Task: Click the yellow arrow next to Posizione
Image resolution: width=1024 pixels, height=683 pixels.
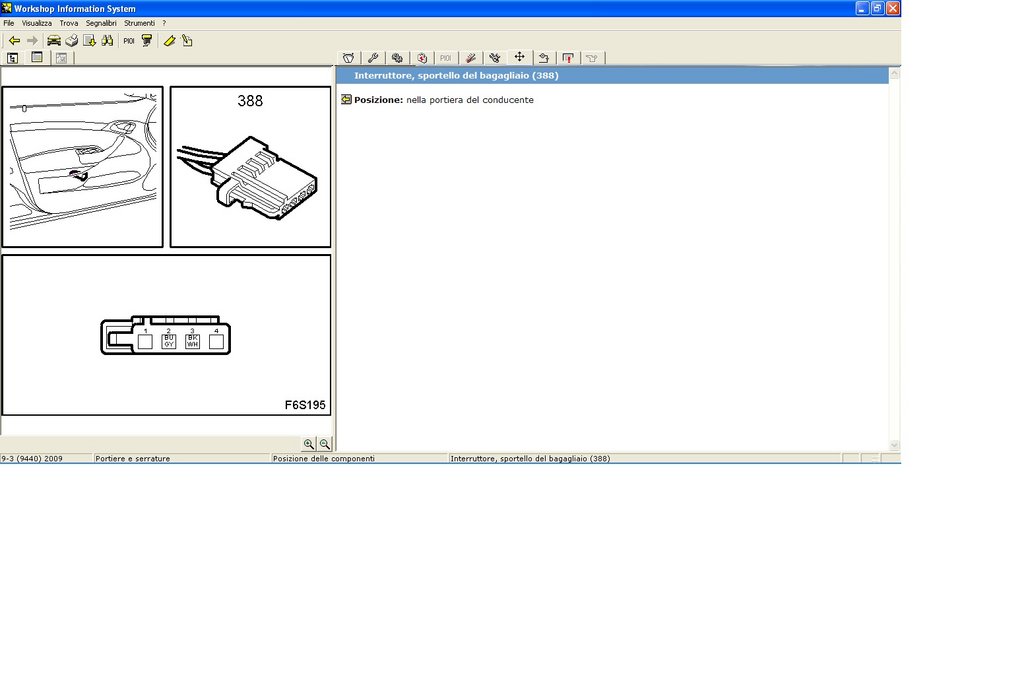Action: (x=347, y=100)
